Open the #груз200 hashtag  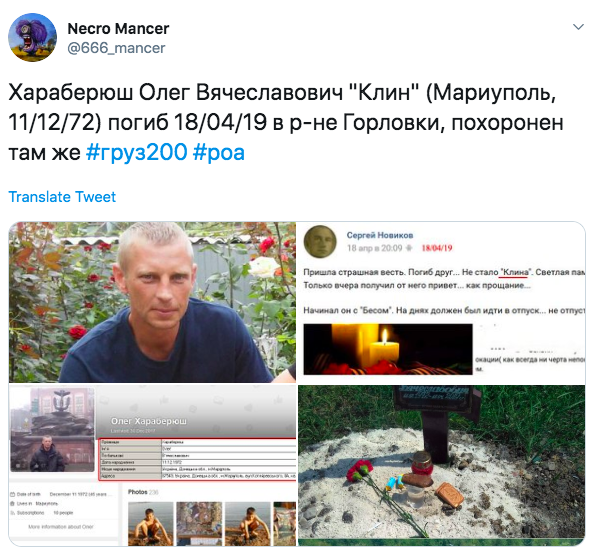[x=136, y=152]
